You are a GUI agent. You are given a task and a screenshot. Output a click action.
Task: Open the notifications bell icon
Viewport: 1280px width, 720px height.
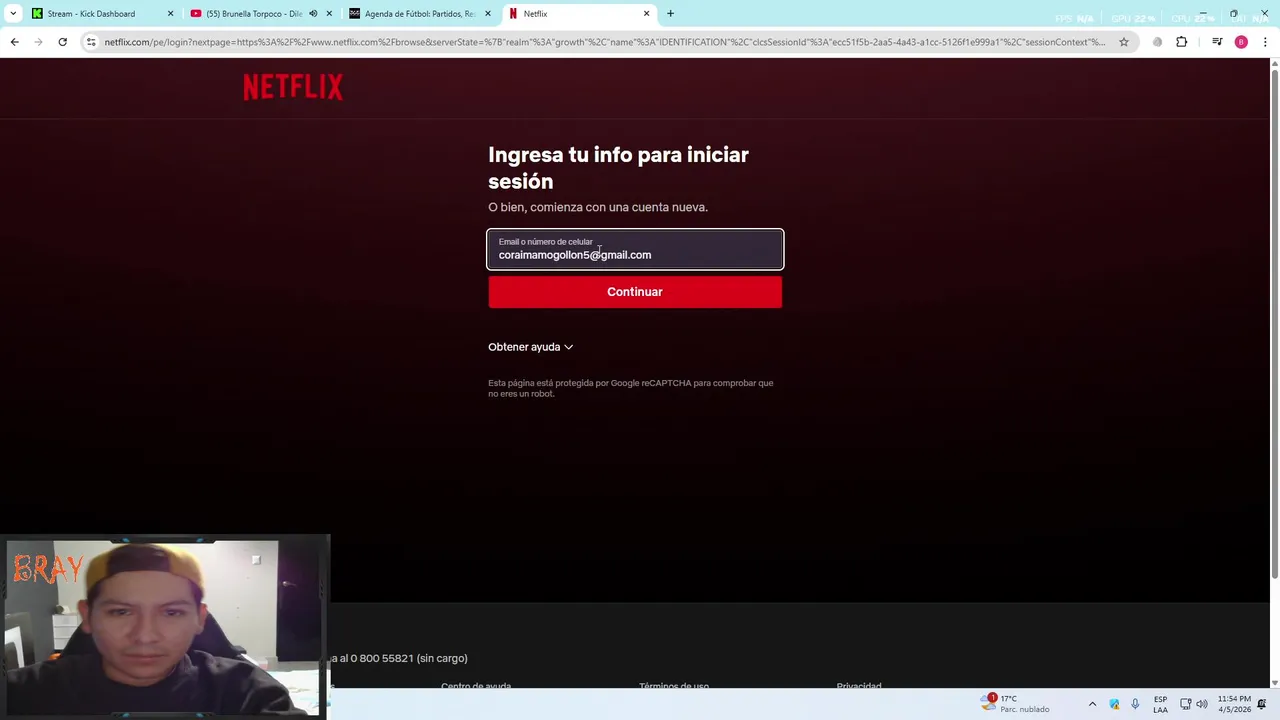point(1262,704)
